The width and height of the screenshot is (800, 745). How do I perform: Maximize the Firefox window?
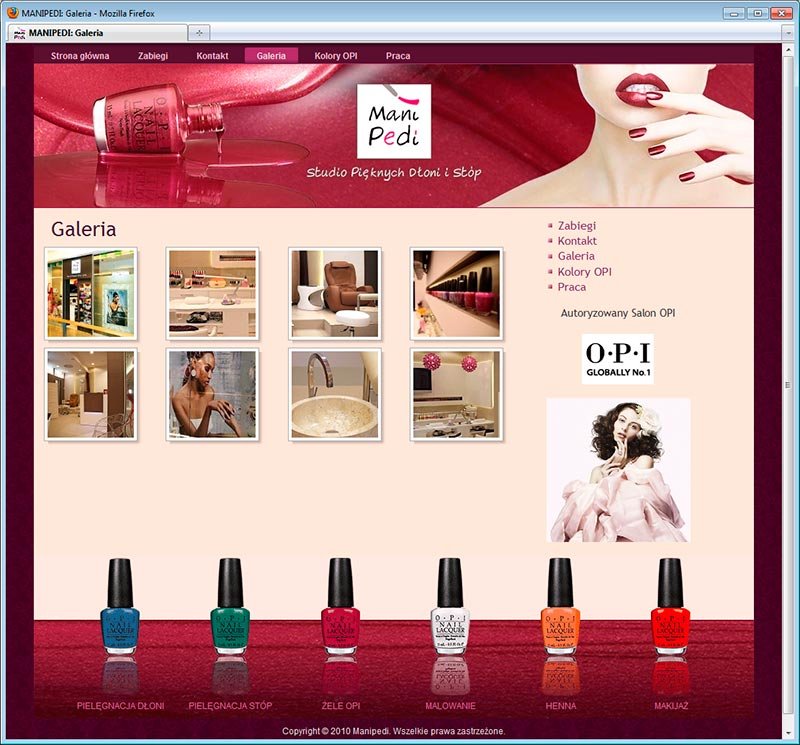[758, 13]
